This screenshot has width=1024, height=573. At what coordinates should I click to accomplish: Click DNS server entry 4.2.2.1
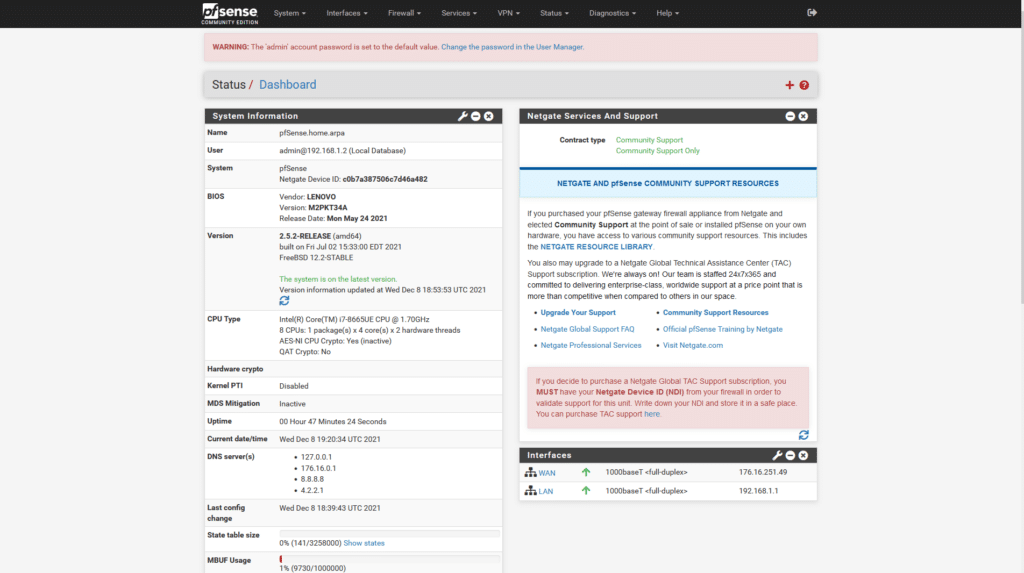point(312,490)
